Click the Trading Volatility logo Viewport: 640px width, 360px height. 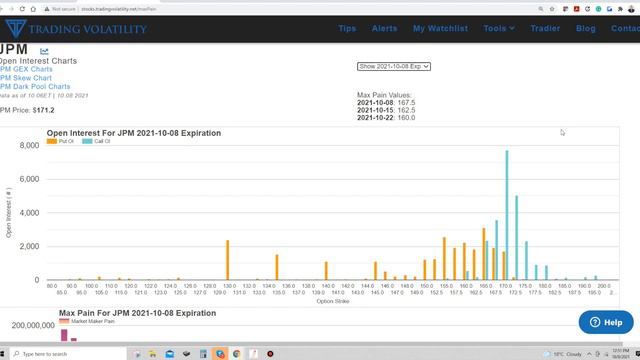coord(76,29)
